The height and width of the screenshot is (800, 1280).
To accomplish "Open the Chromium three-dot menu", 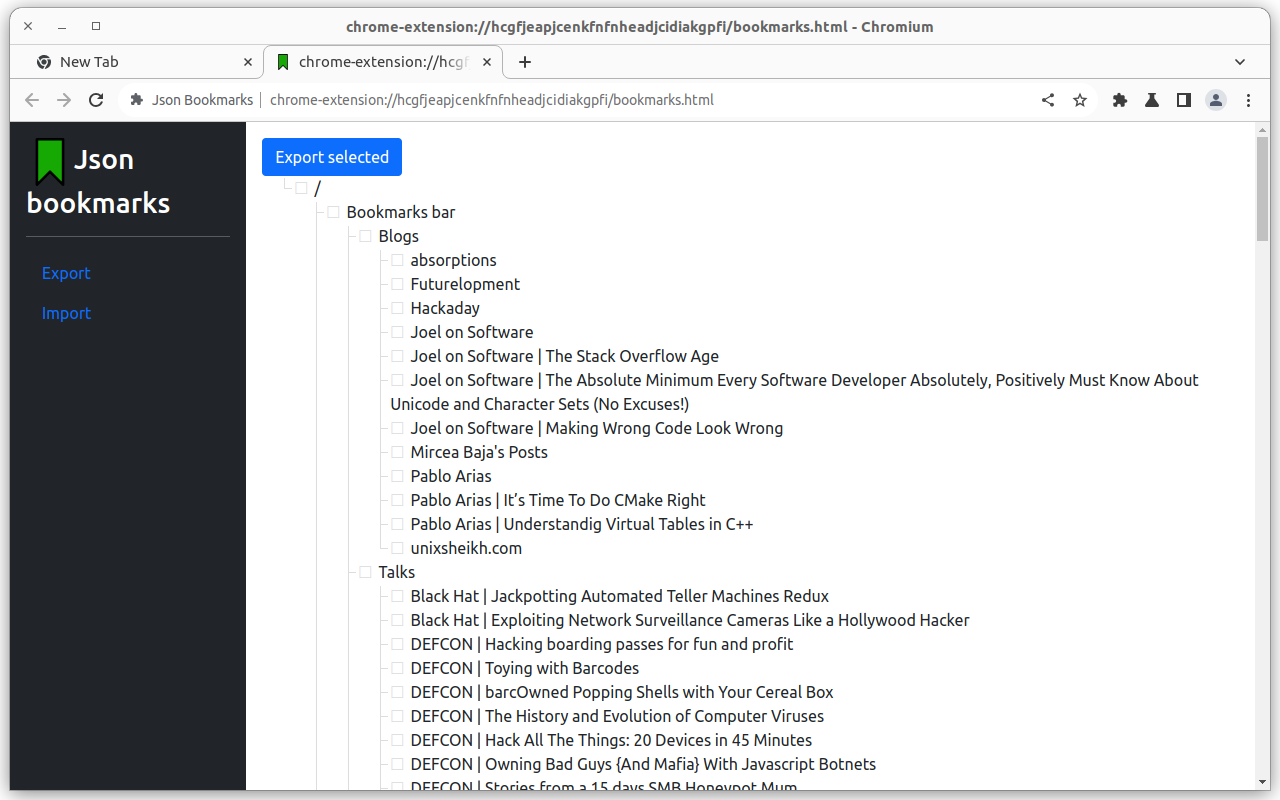I will (x=1248, y=100).
